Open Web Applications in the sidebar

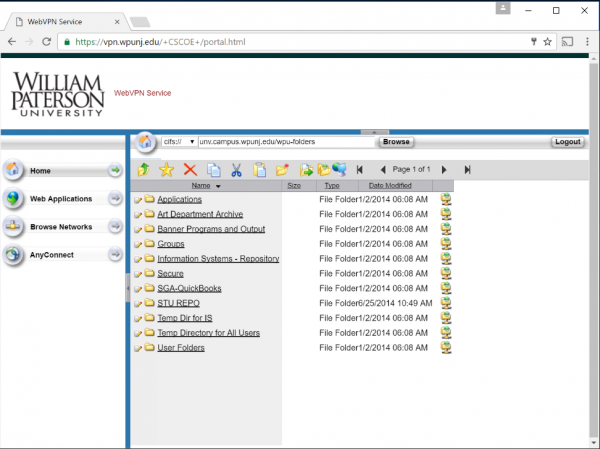(61, 199)
